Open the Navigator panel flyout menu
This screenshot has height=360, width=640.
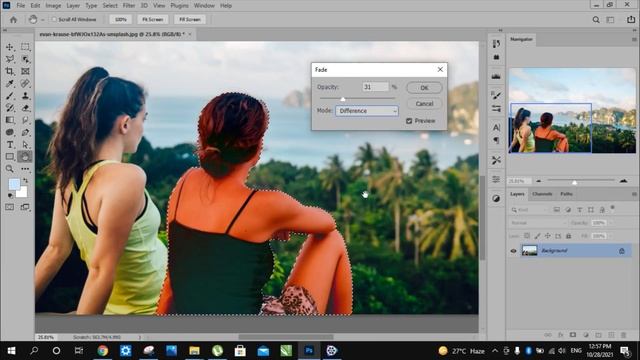point(634,40)
